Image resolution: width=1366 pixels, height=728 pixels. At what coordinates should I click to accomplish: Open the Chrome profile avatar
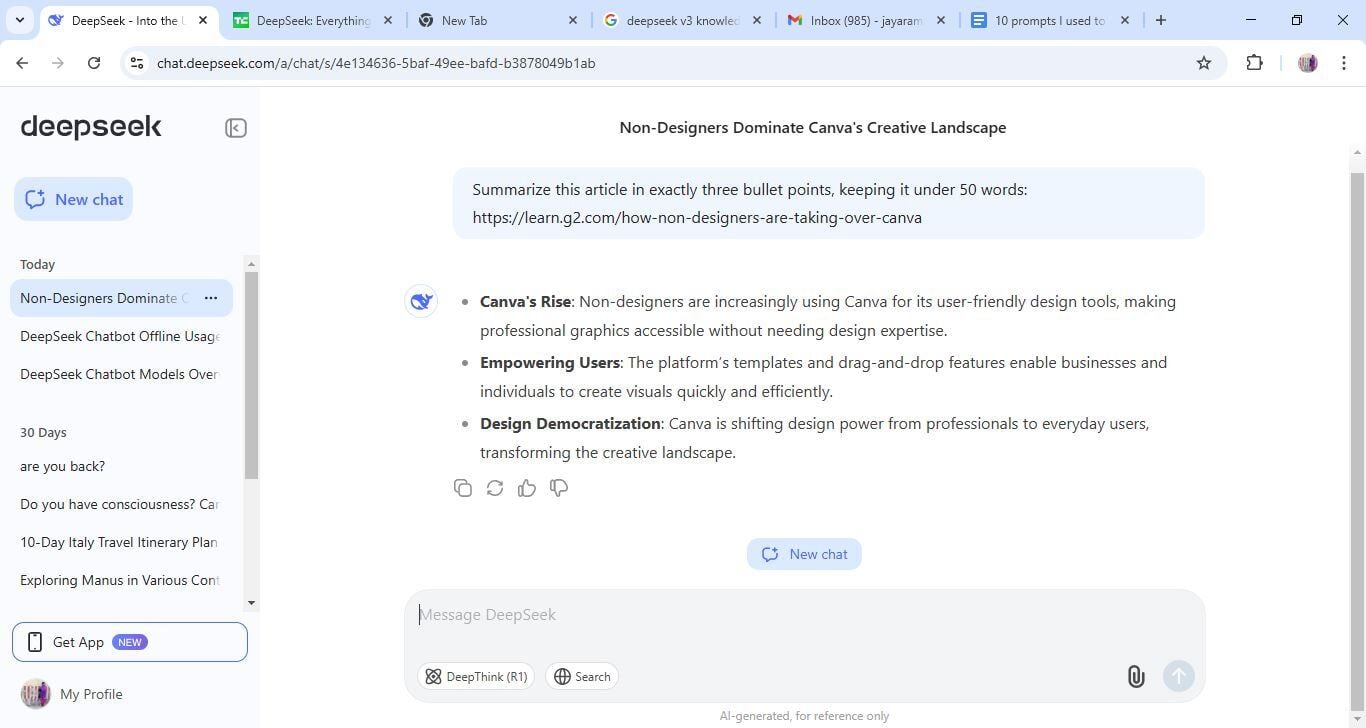tap(1307, 63)
